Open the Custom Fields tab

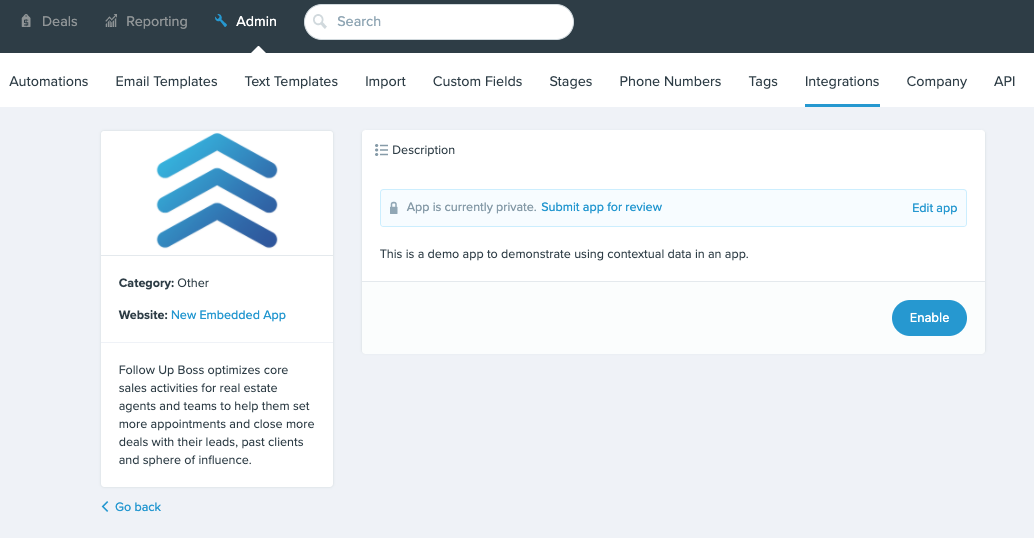click(x=477, y=81)
